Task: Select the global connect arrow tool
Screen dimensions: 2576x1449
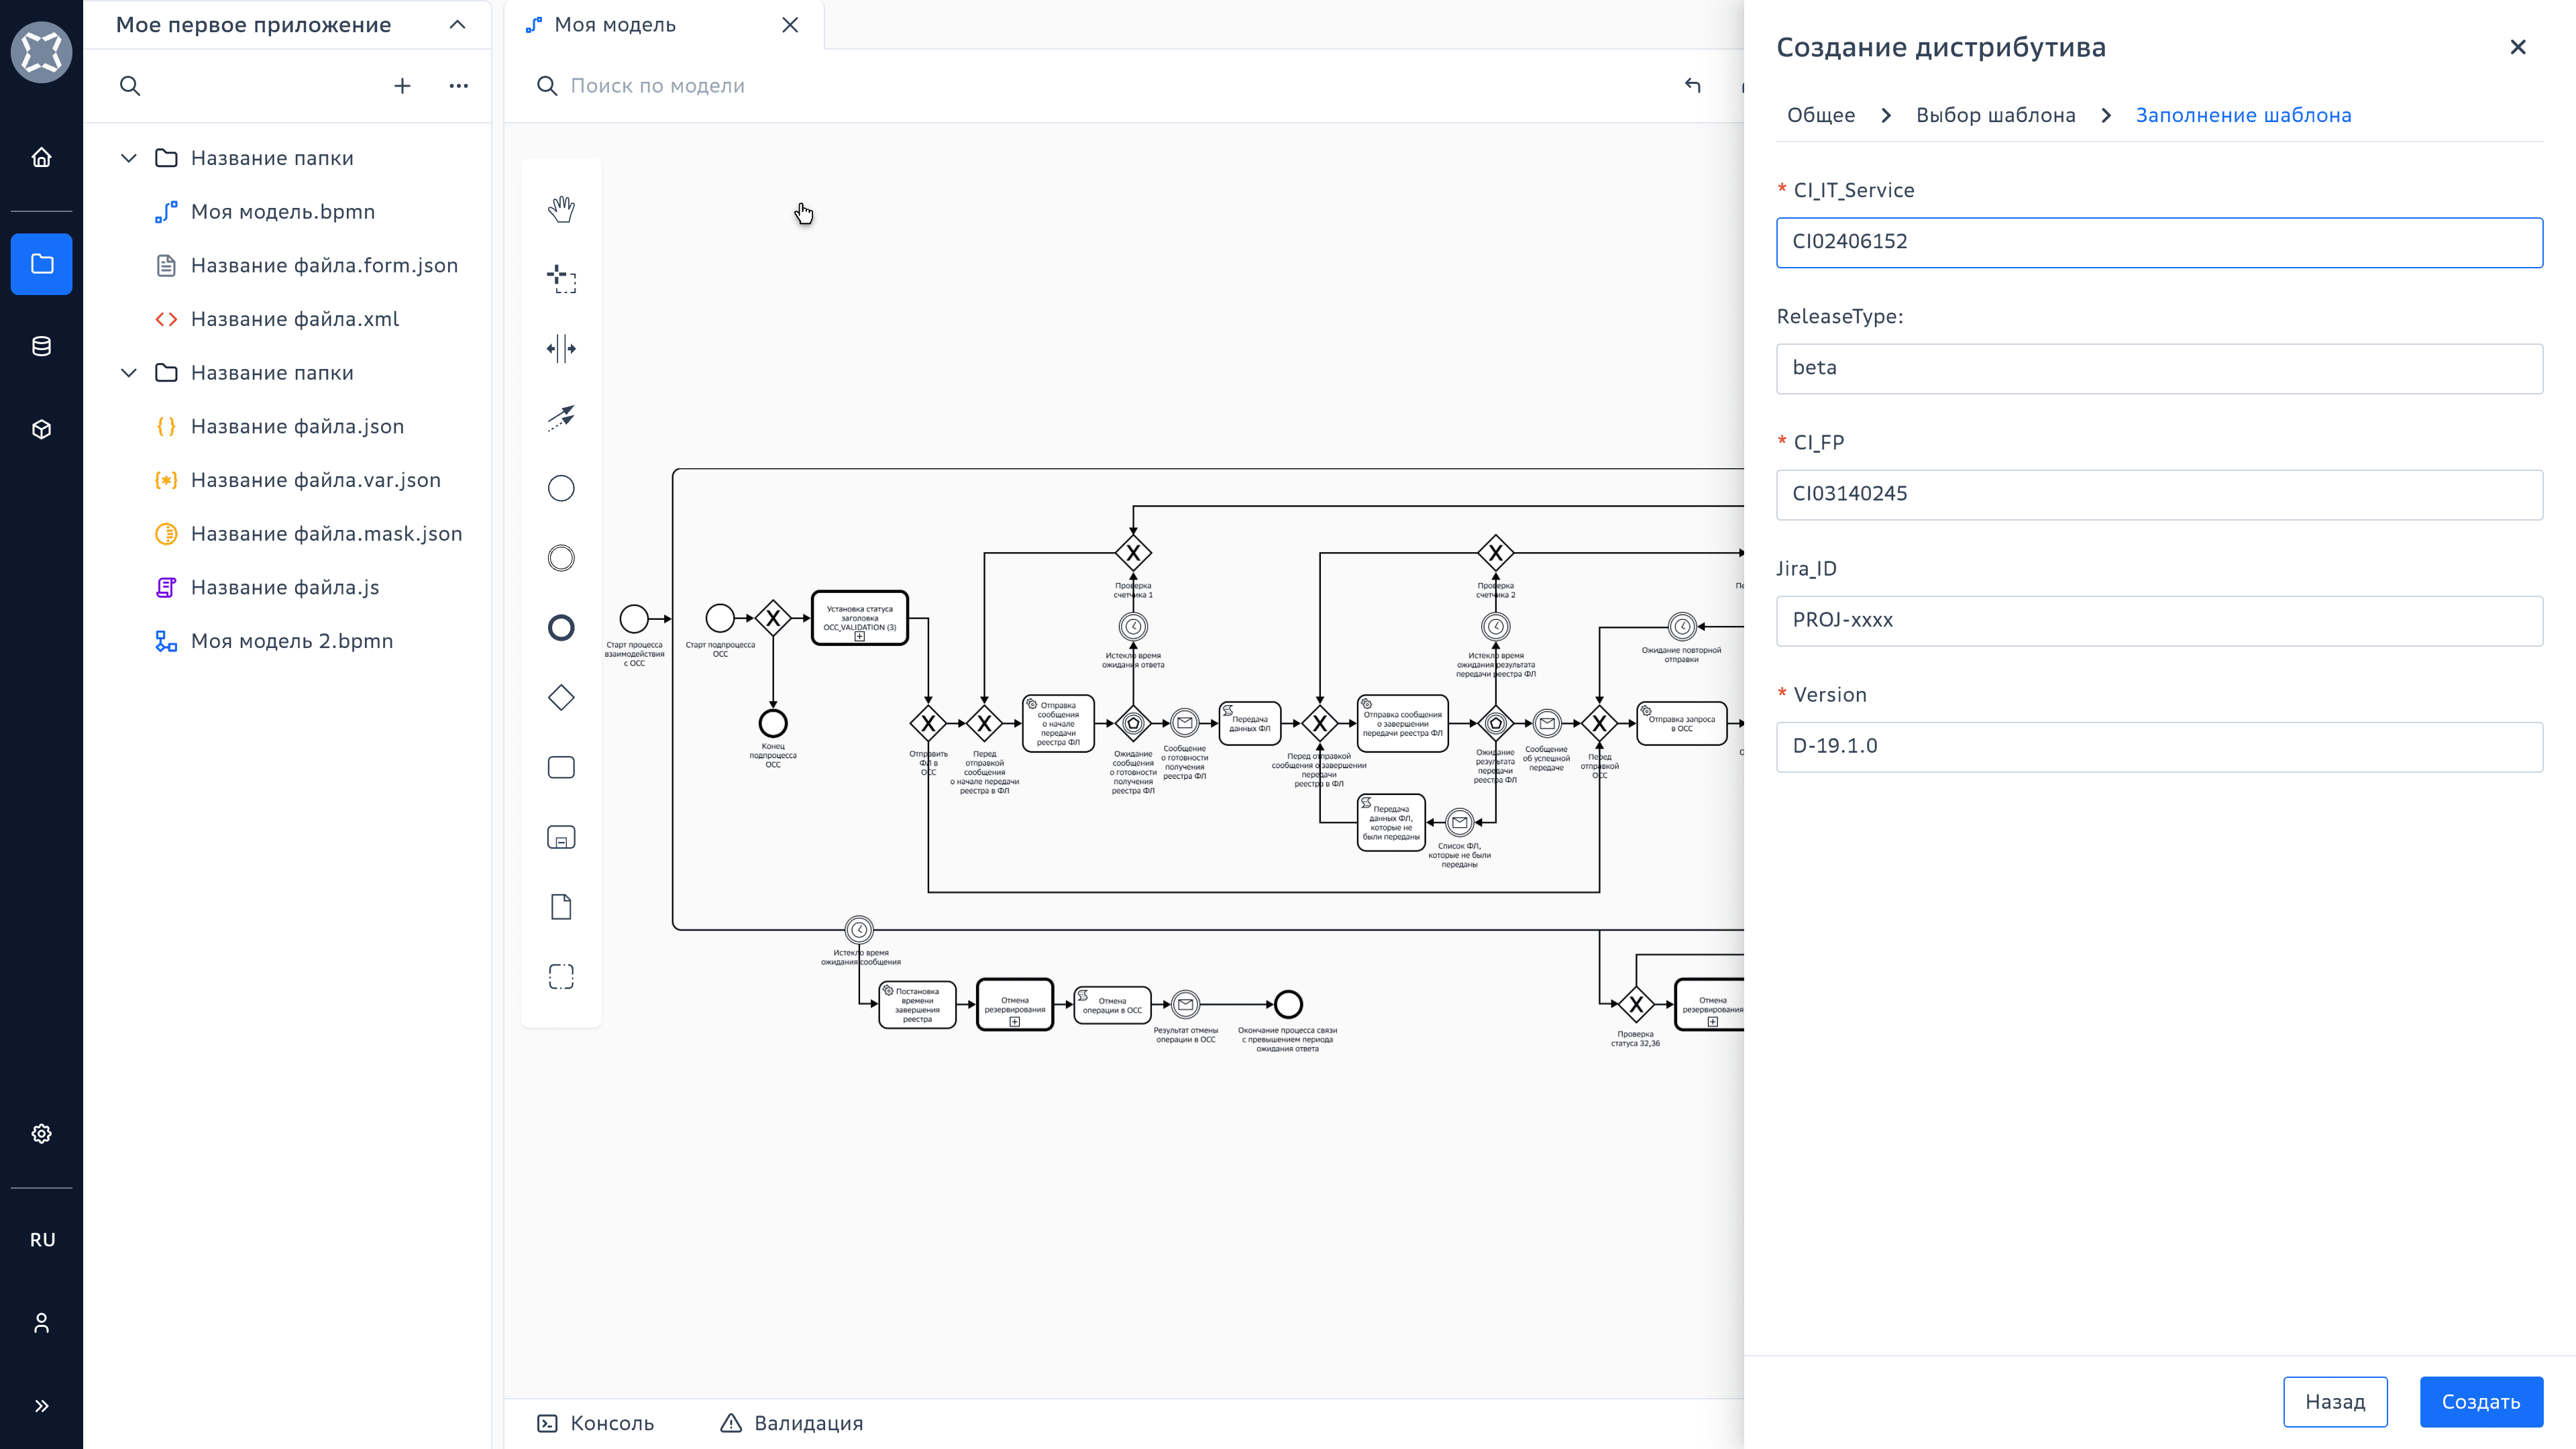Action: 561,418
